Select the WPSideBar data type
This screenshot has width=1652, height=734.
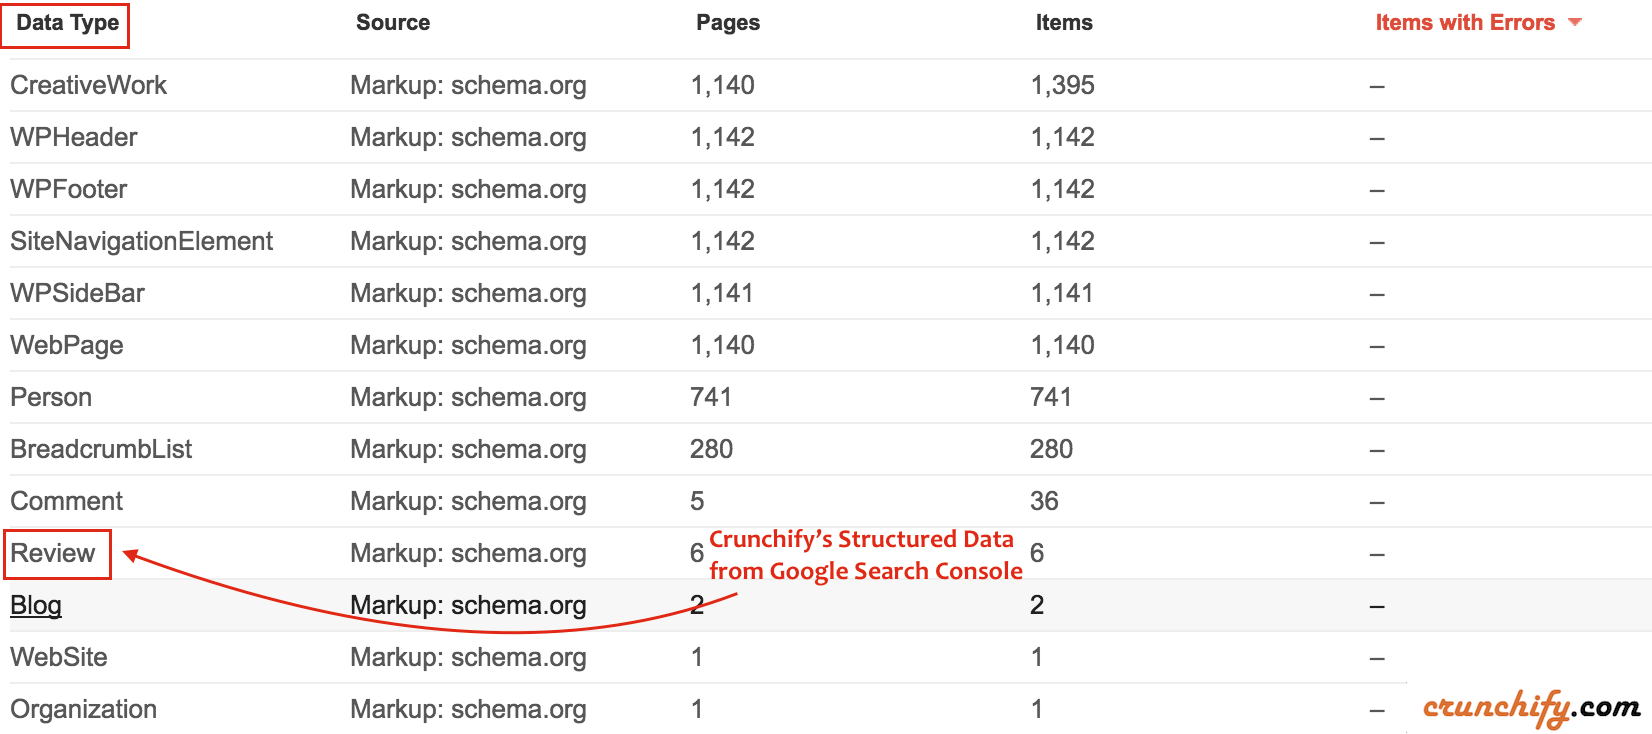(x=77, y=293)
